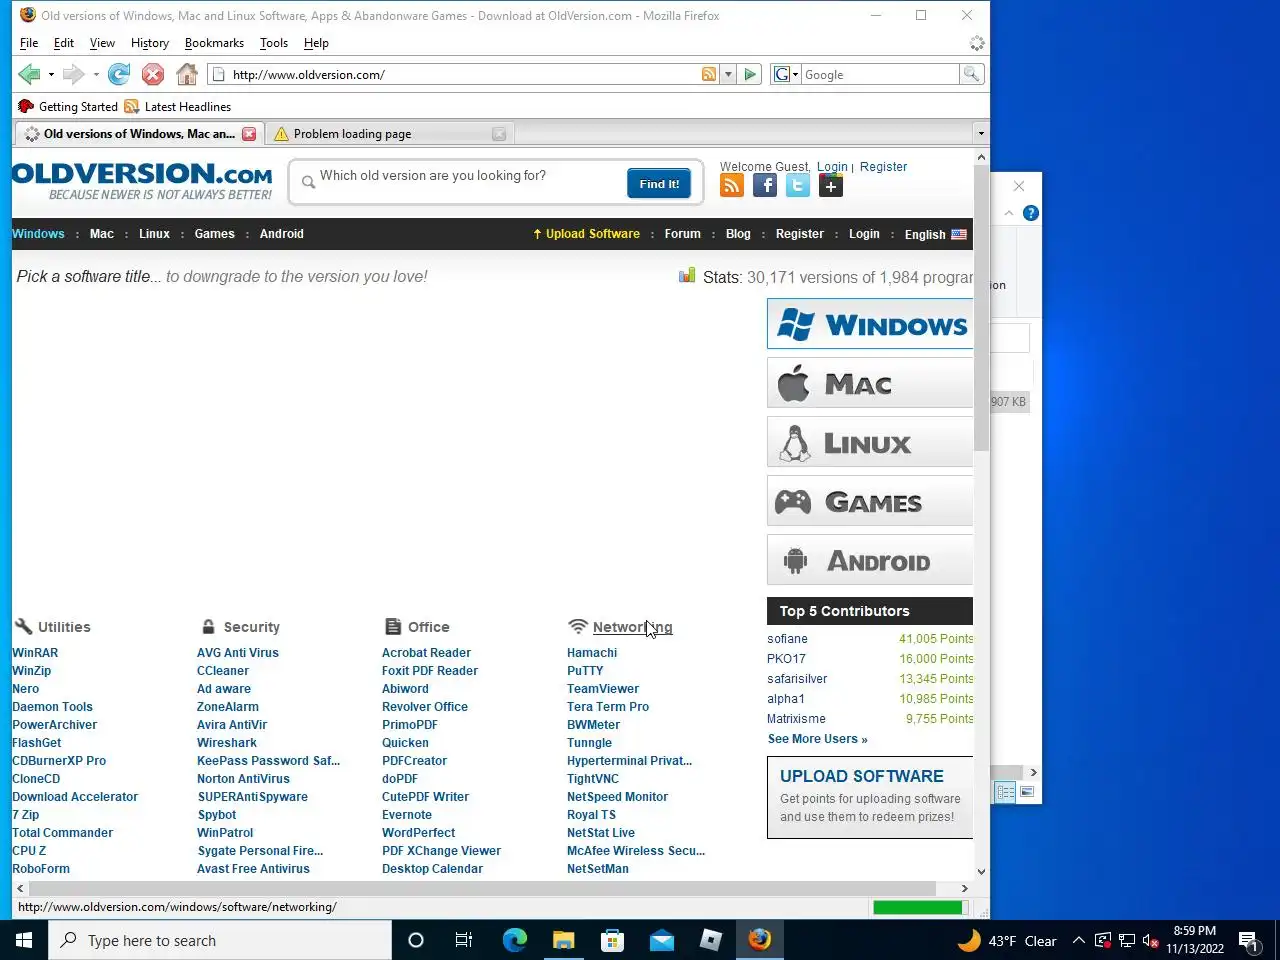Screen dimensions: 1280x960
Task: Expand the address bar URL history dropdown
Action: click(x=728, y=74)
